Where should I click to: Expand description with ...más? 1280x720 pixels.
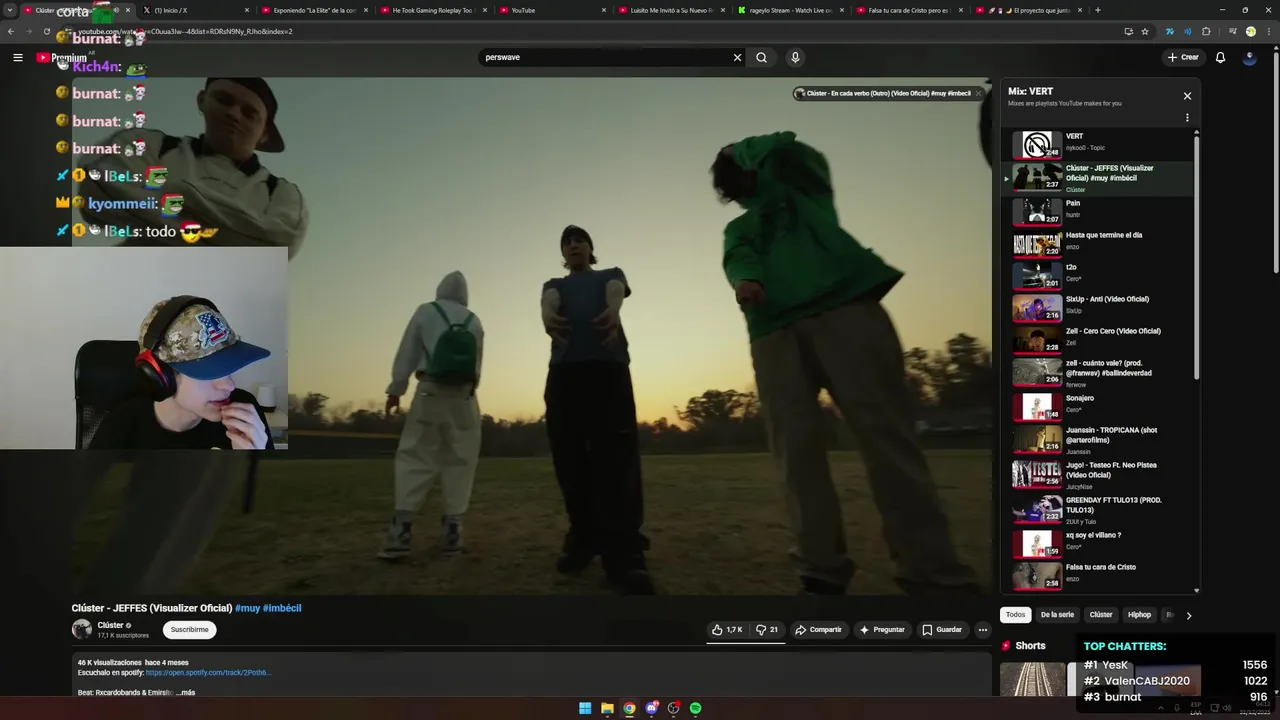click(x=184, y=692)
